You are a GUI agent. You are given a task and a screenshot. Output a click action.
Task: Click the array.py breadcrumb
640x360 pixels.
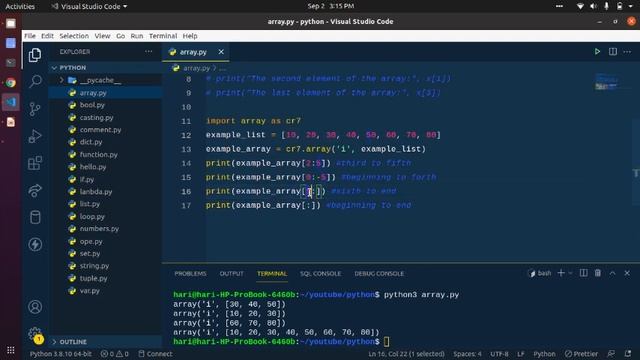tap(196, 68)
